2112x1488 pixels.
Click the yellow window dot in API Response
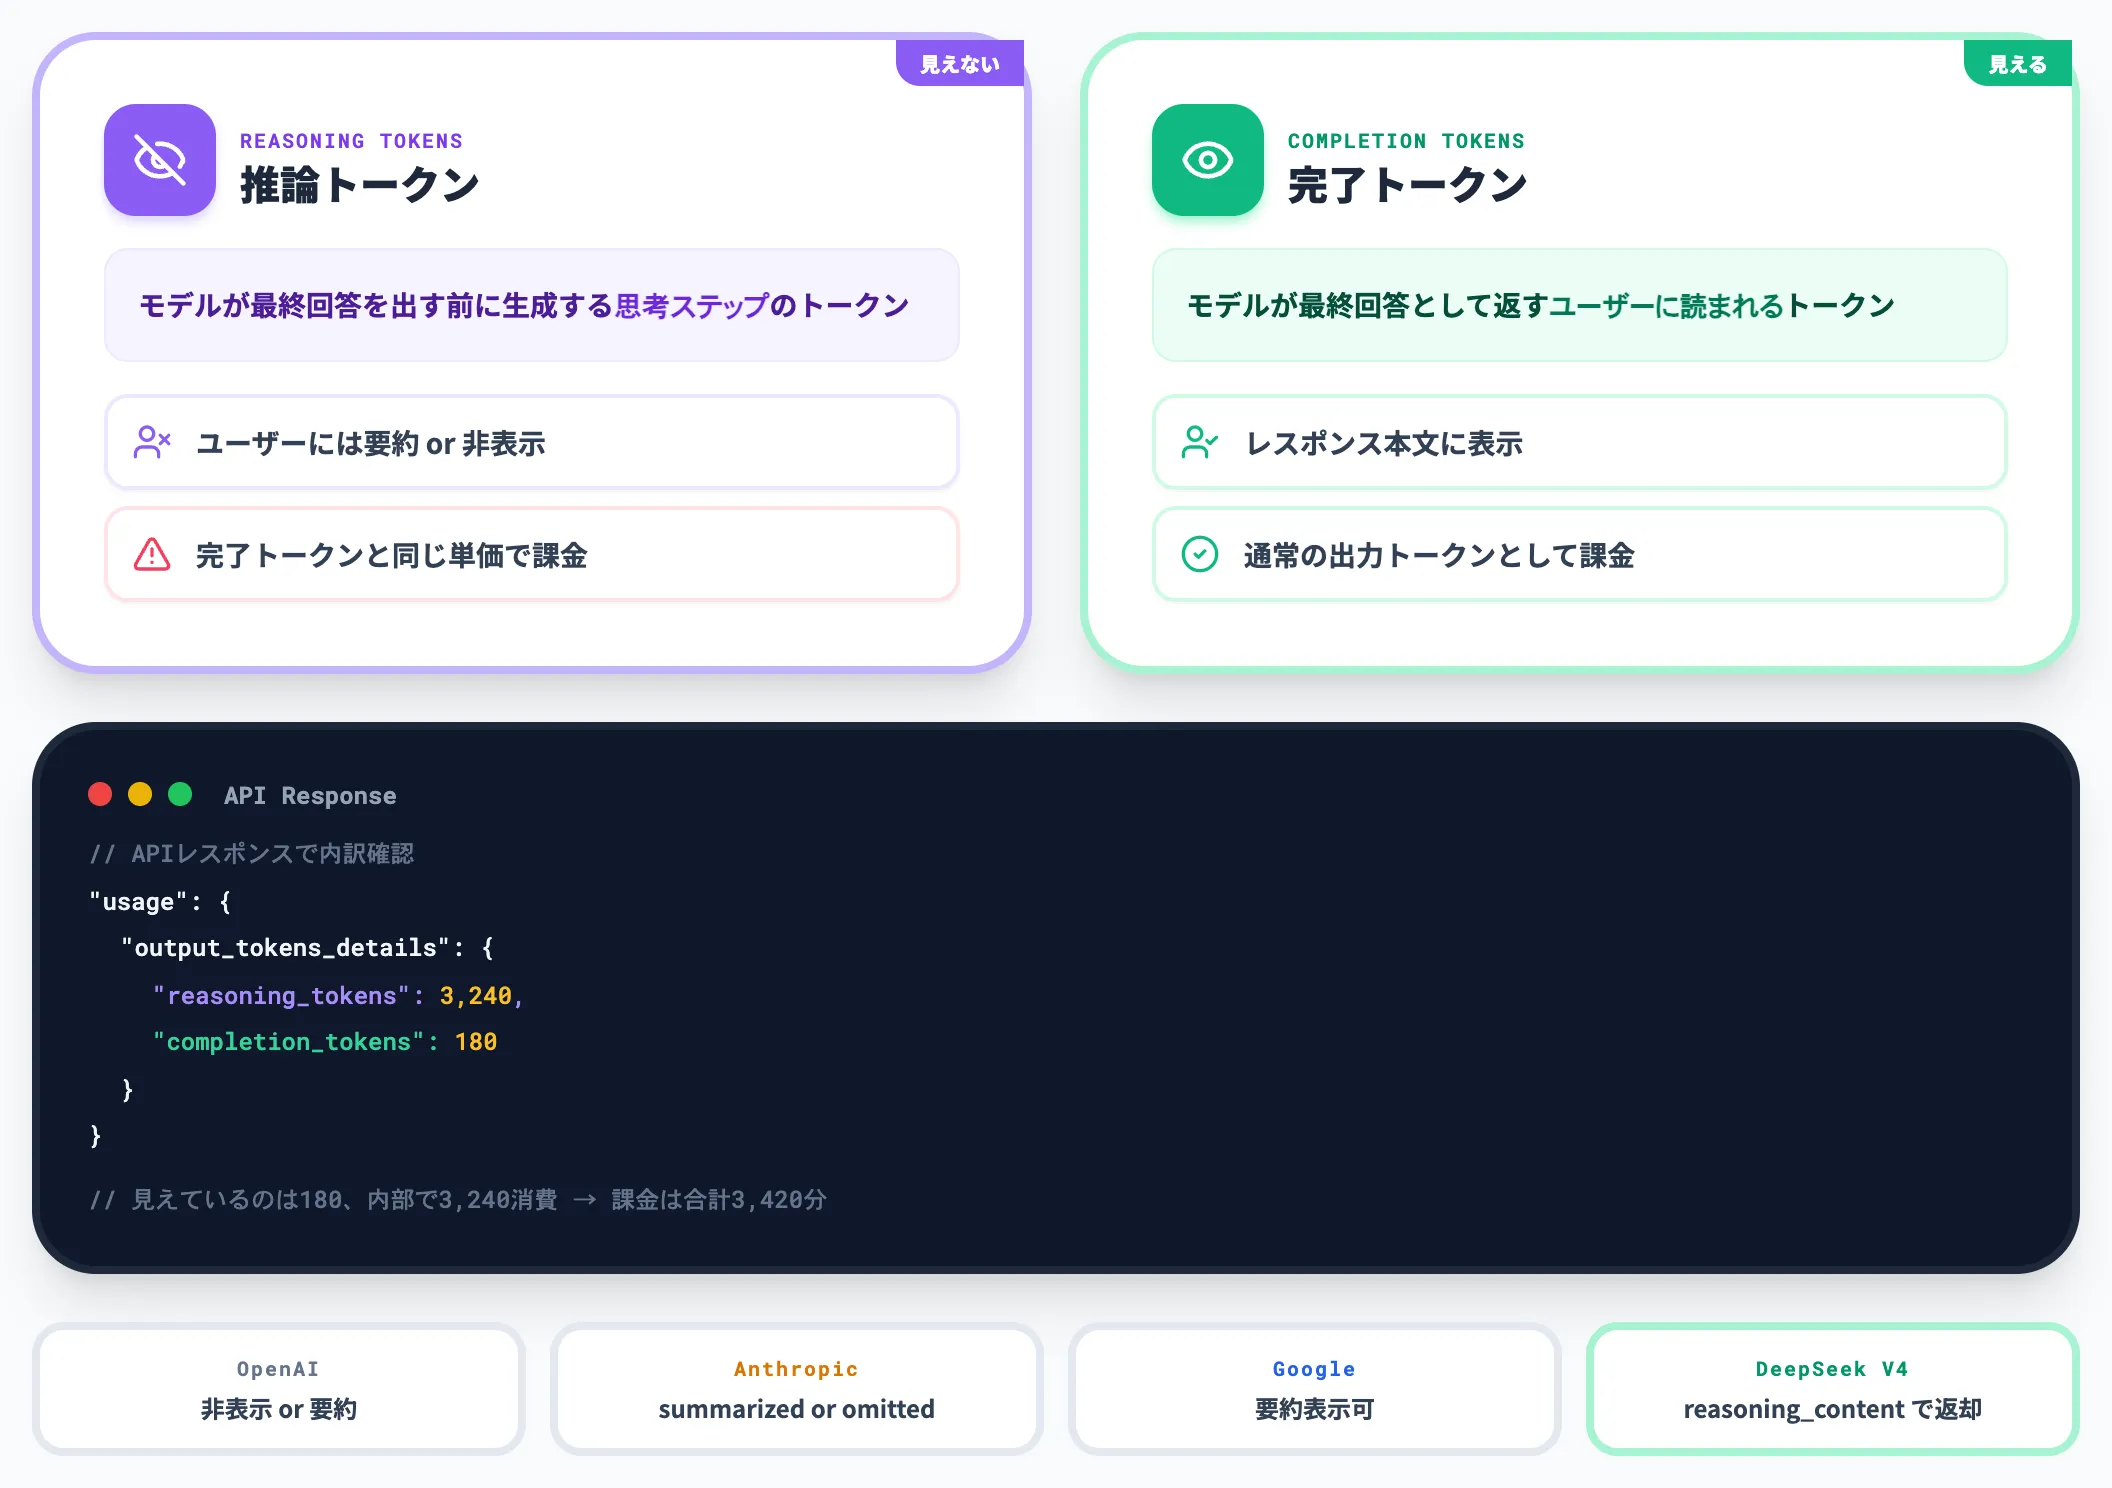click(140, 794)
